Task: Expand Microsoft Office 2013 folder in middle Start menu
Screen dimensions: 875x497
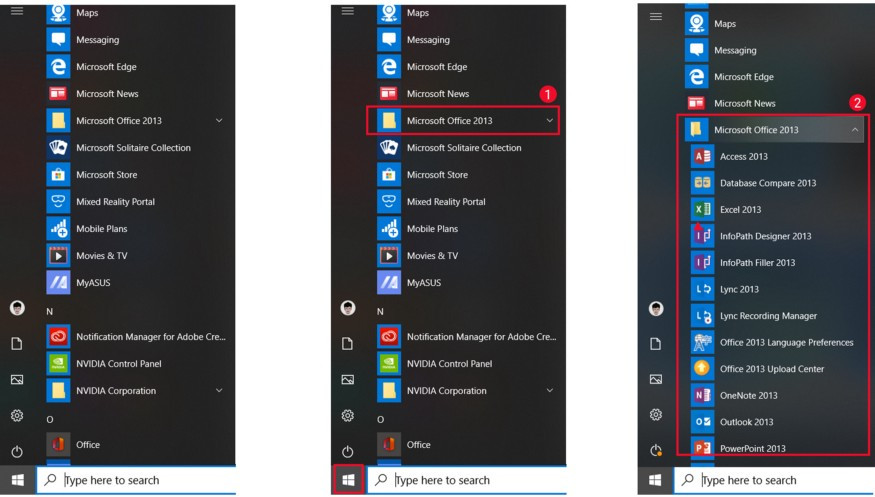Action: (x=463, y=120)
